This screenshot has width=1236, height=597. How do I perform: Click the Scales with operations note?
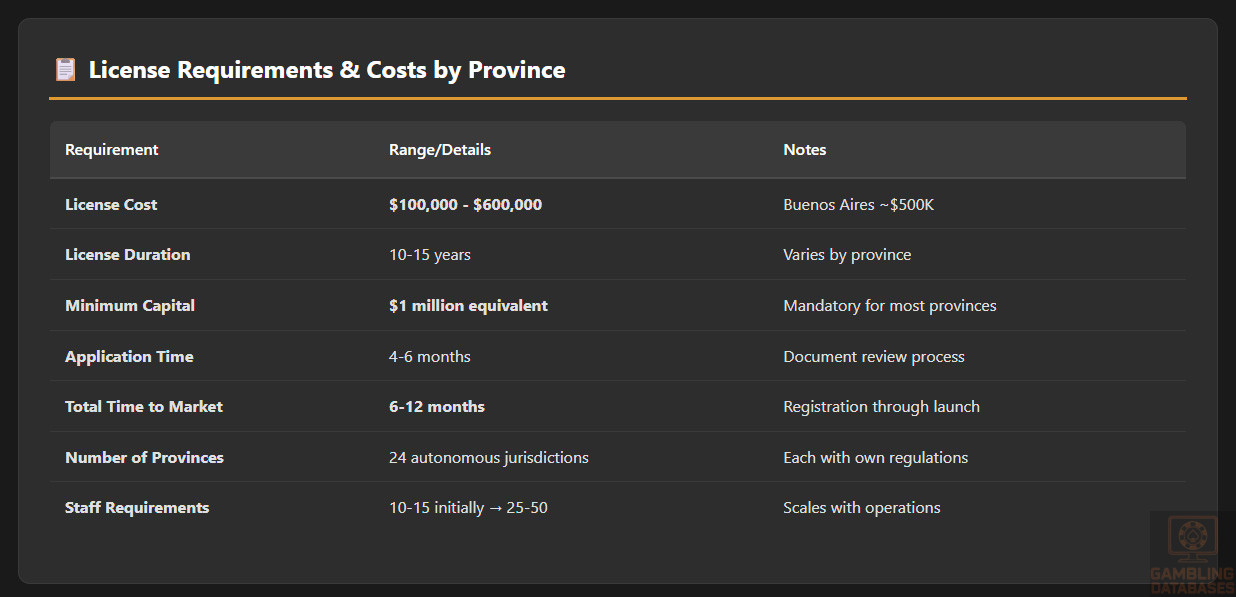tap(862, 508)
